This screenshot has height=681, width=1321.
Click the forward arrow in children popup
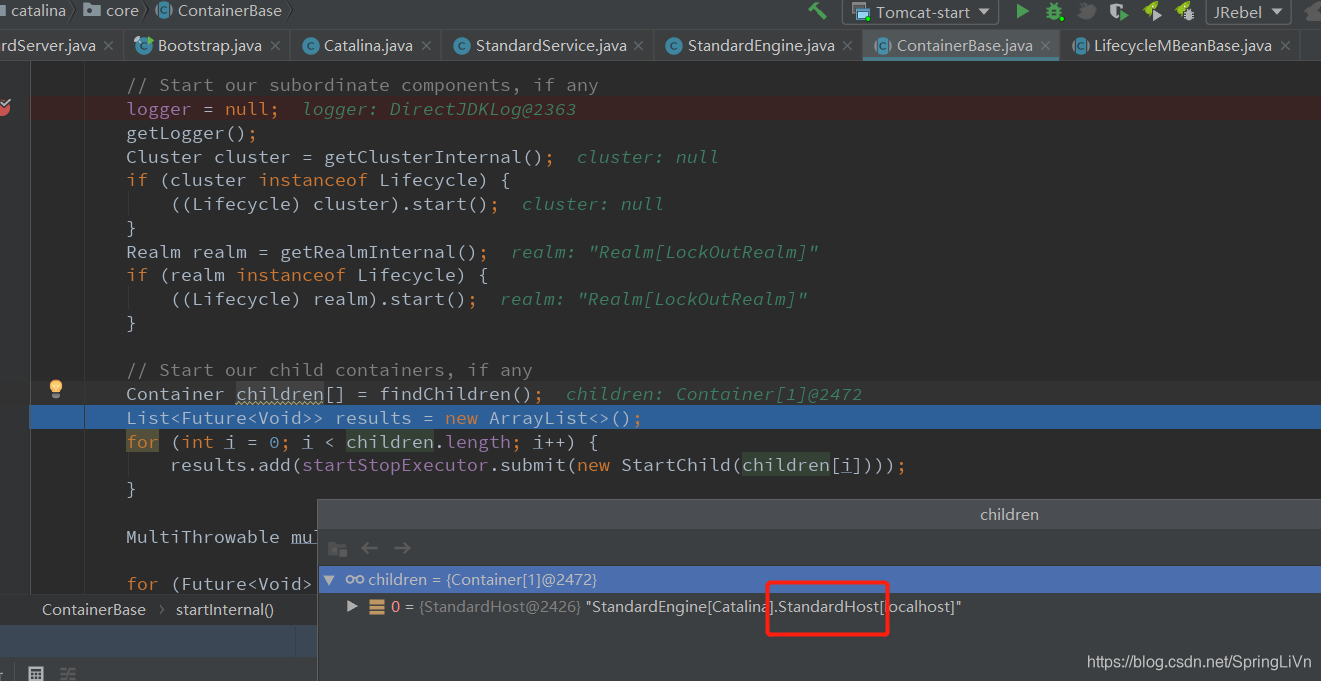(x=402, y=548)
